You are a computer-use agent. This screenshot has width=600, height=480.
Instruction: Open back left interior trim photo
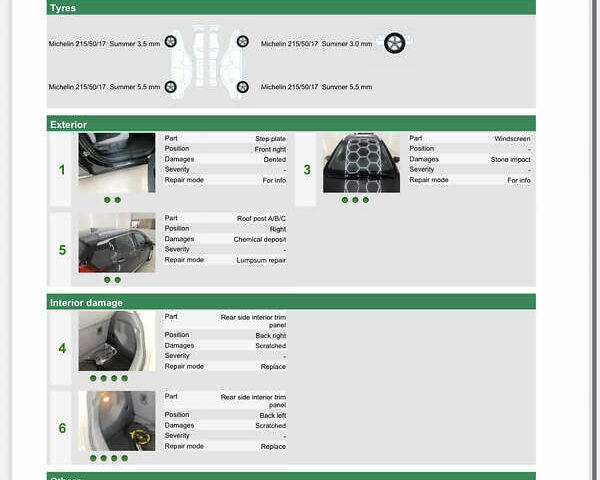point(117,421)
